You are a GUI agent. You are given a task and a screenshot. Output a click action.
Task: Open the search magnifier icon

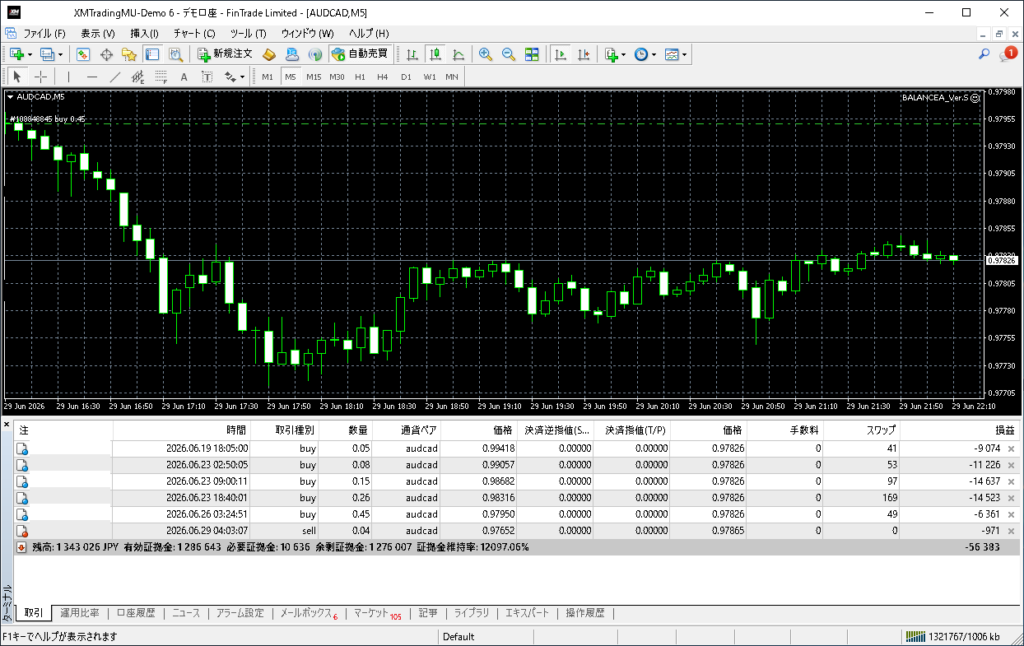pyautogui.click(x=984, y=54)
